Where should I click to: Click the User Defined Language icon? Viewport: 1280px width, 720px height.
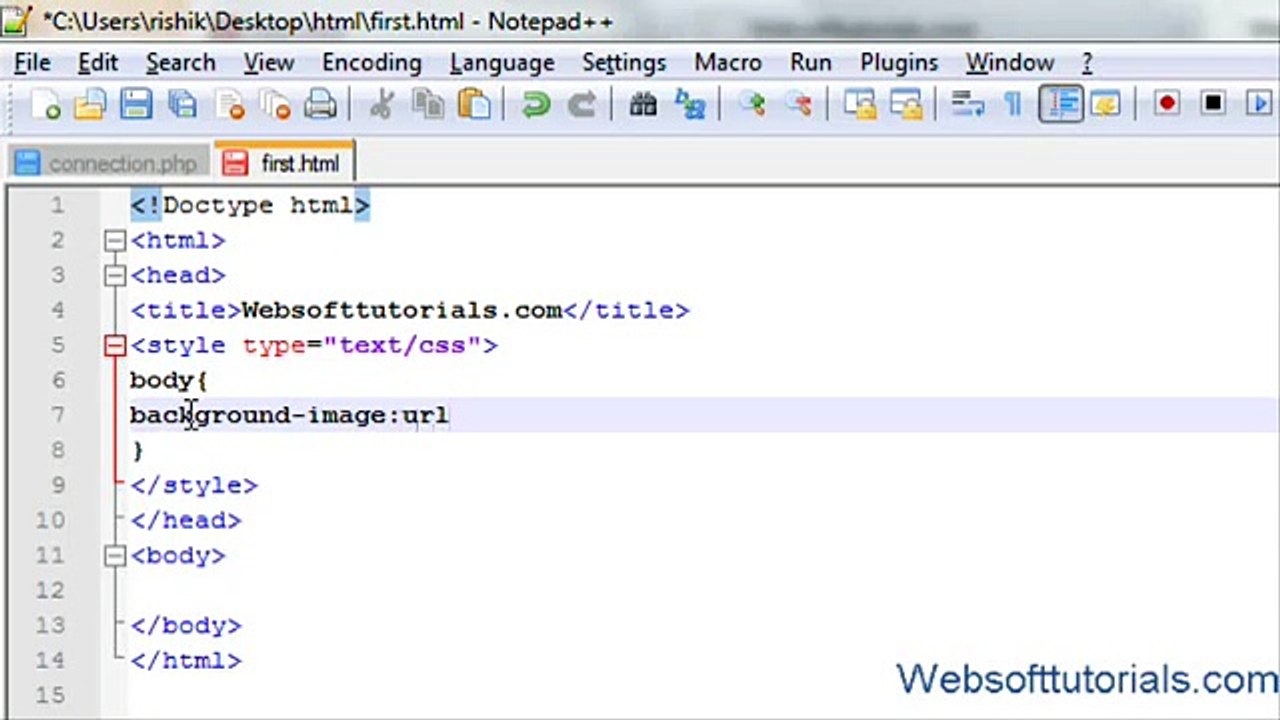pos(1106,104)
